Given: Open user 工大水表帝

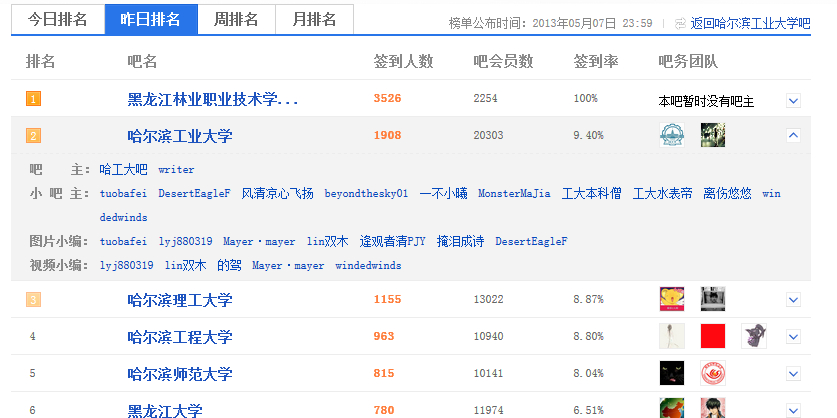Looking at the screenshot, I should 662,194.
